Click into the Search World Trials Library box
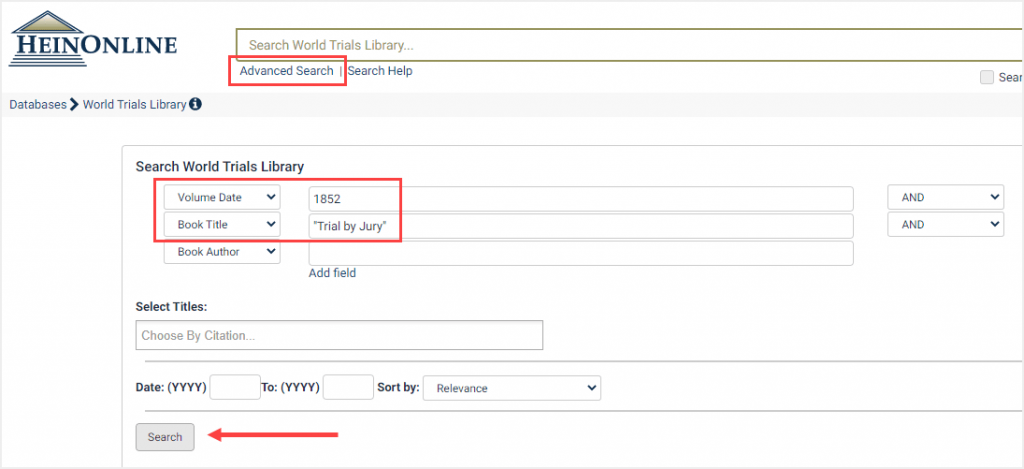 (x=630, y=46)
